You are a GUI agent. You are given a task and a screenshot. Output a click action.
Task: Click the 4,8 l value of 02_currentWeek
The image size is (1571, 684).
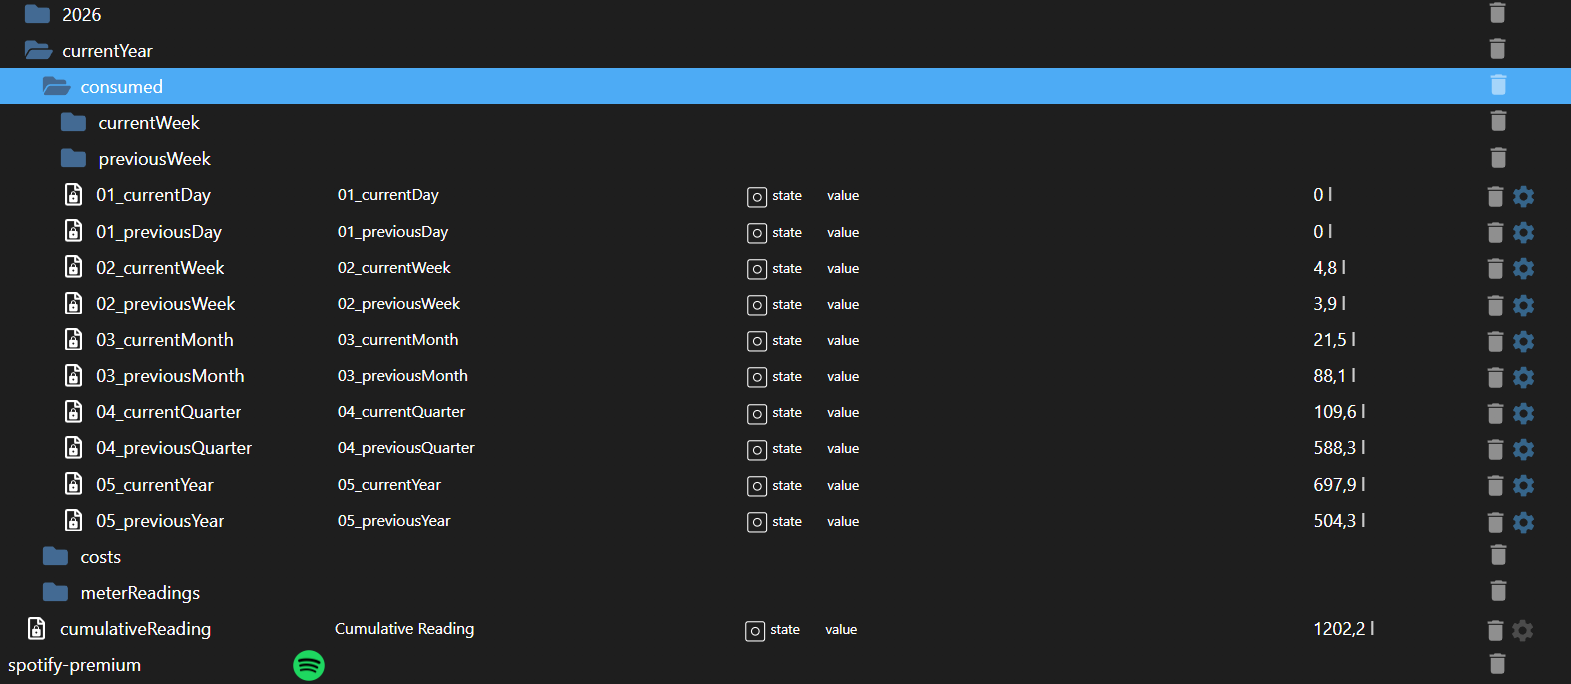tap(1330, 268)
